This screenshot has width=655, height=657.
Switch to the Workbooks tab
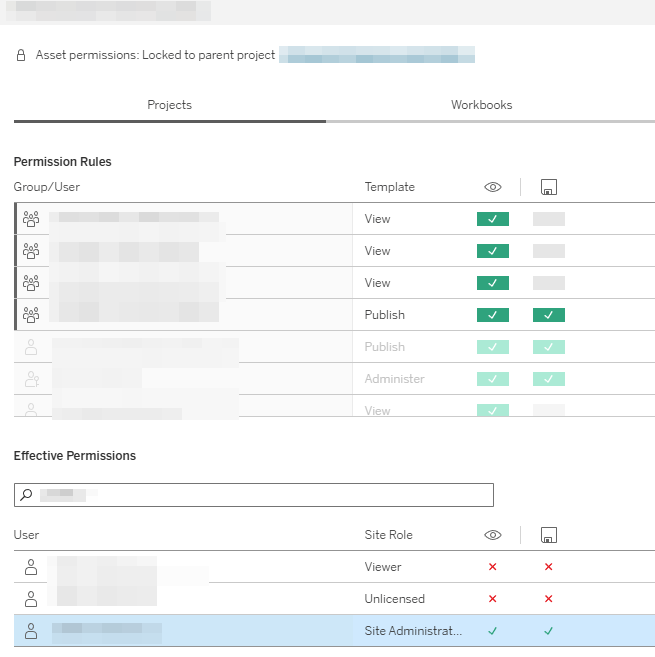coord(481,105)
